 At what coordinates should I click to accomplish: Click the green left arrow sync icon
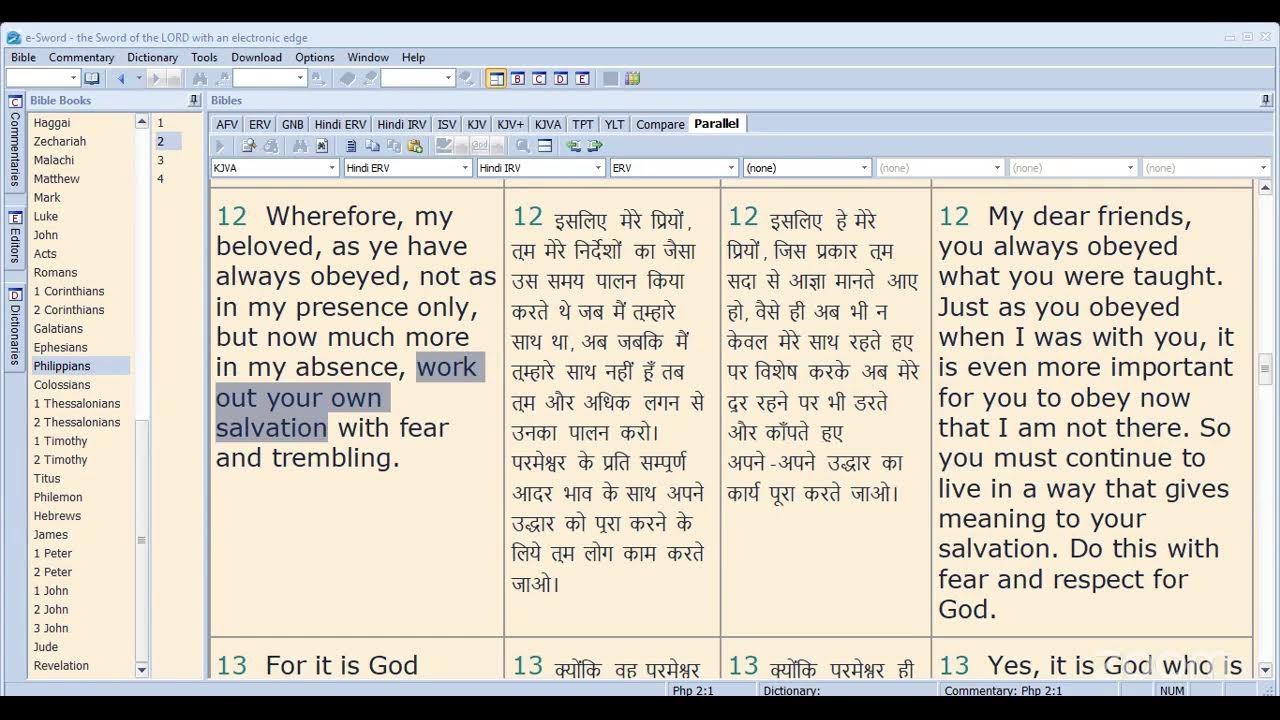coord(573,146)
